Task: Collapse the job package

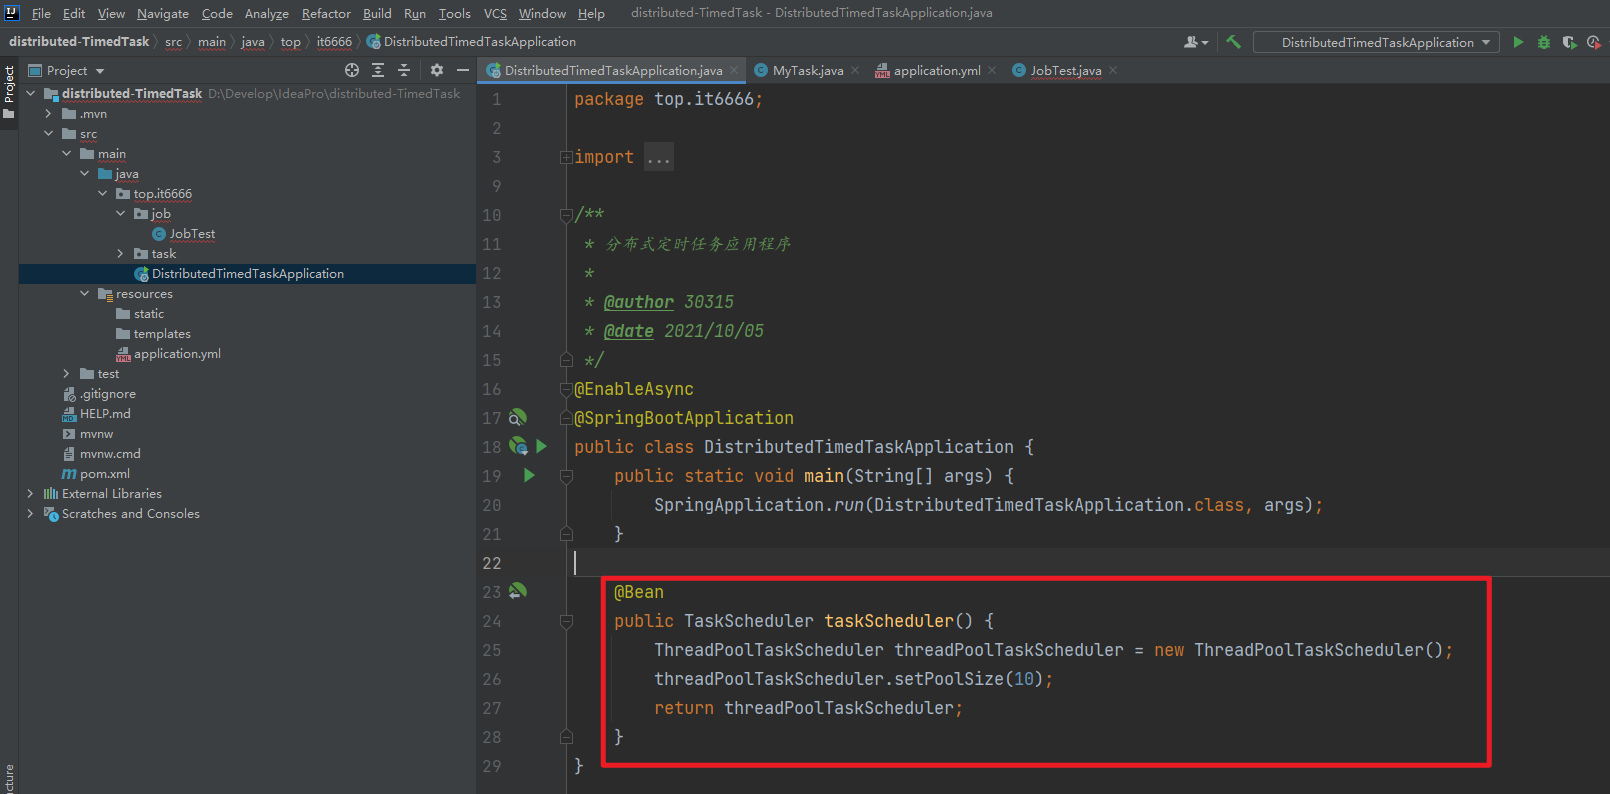Action: [x=120, y=213]
